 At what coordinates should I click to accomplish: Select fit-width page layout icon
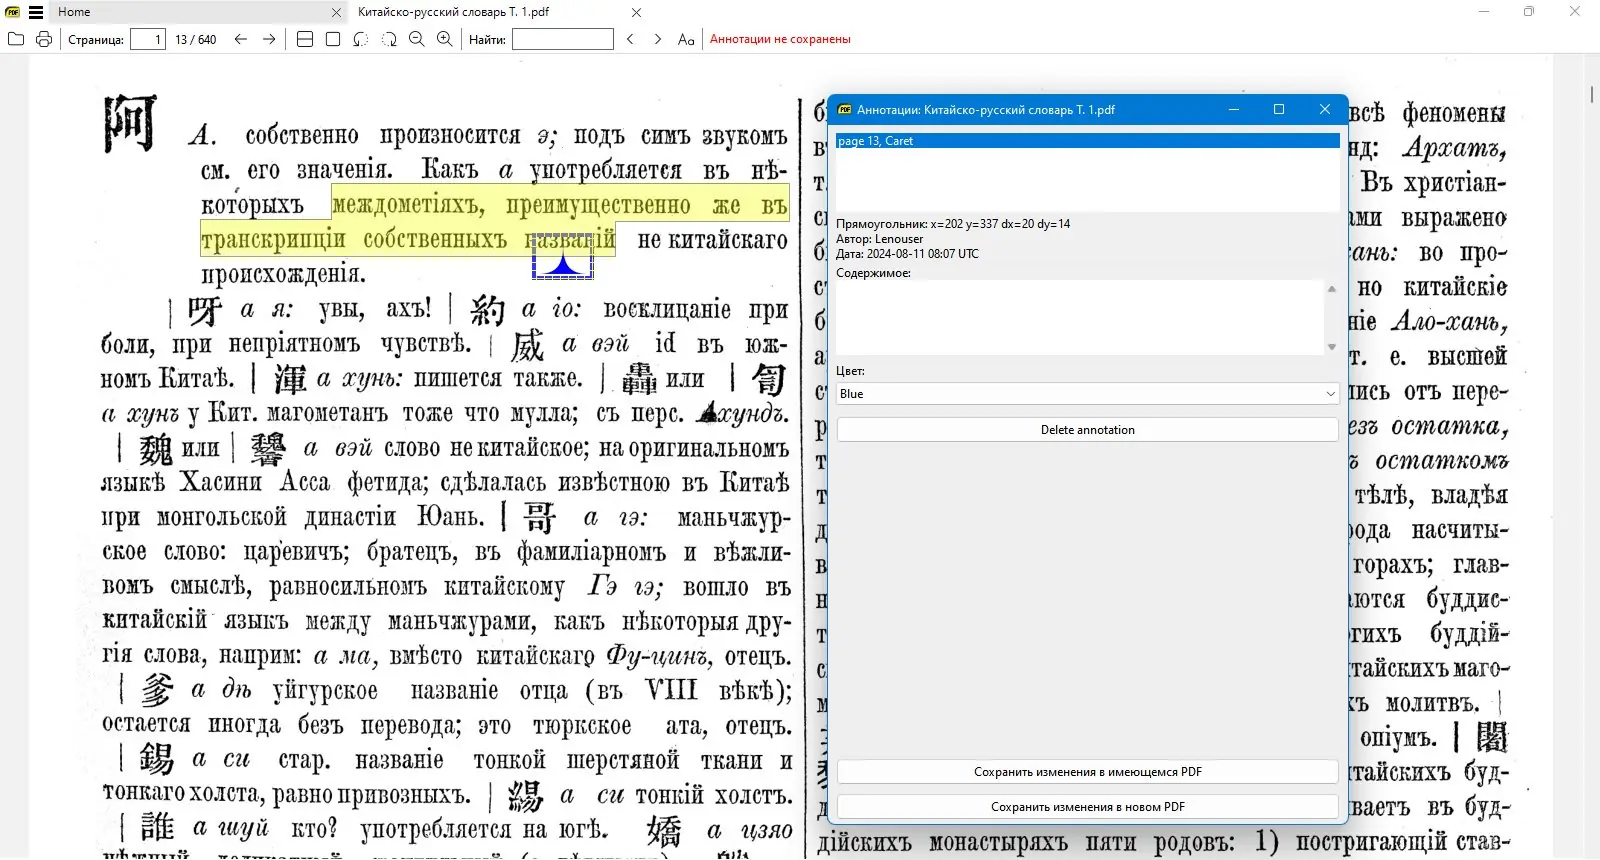click(305, 39)
